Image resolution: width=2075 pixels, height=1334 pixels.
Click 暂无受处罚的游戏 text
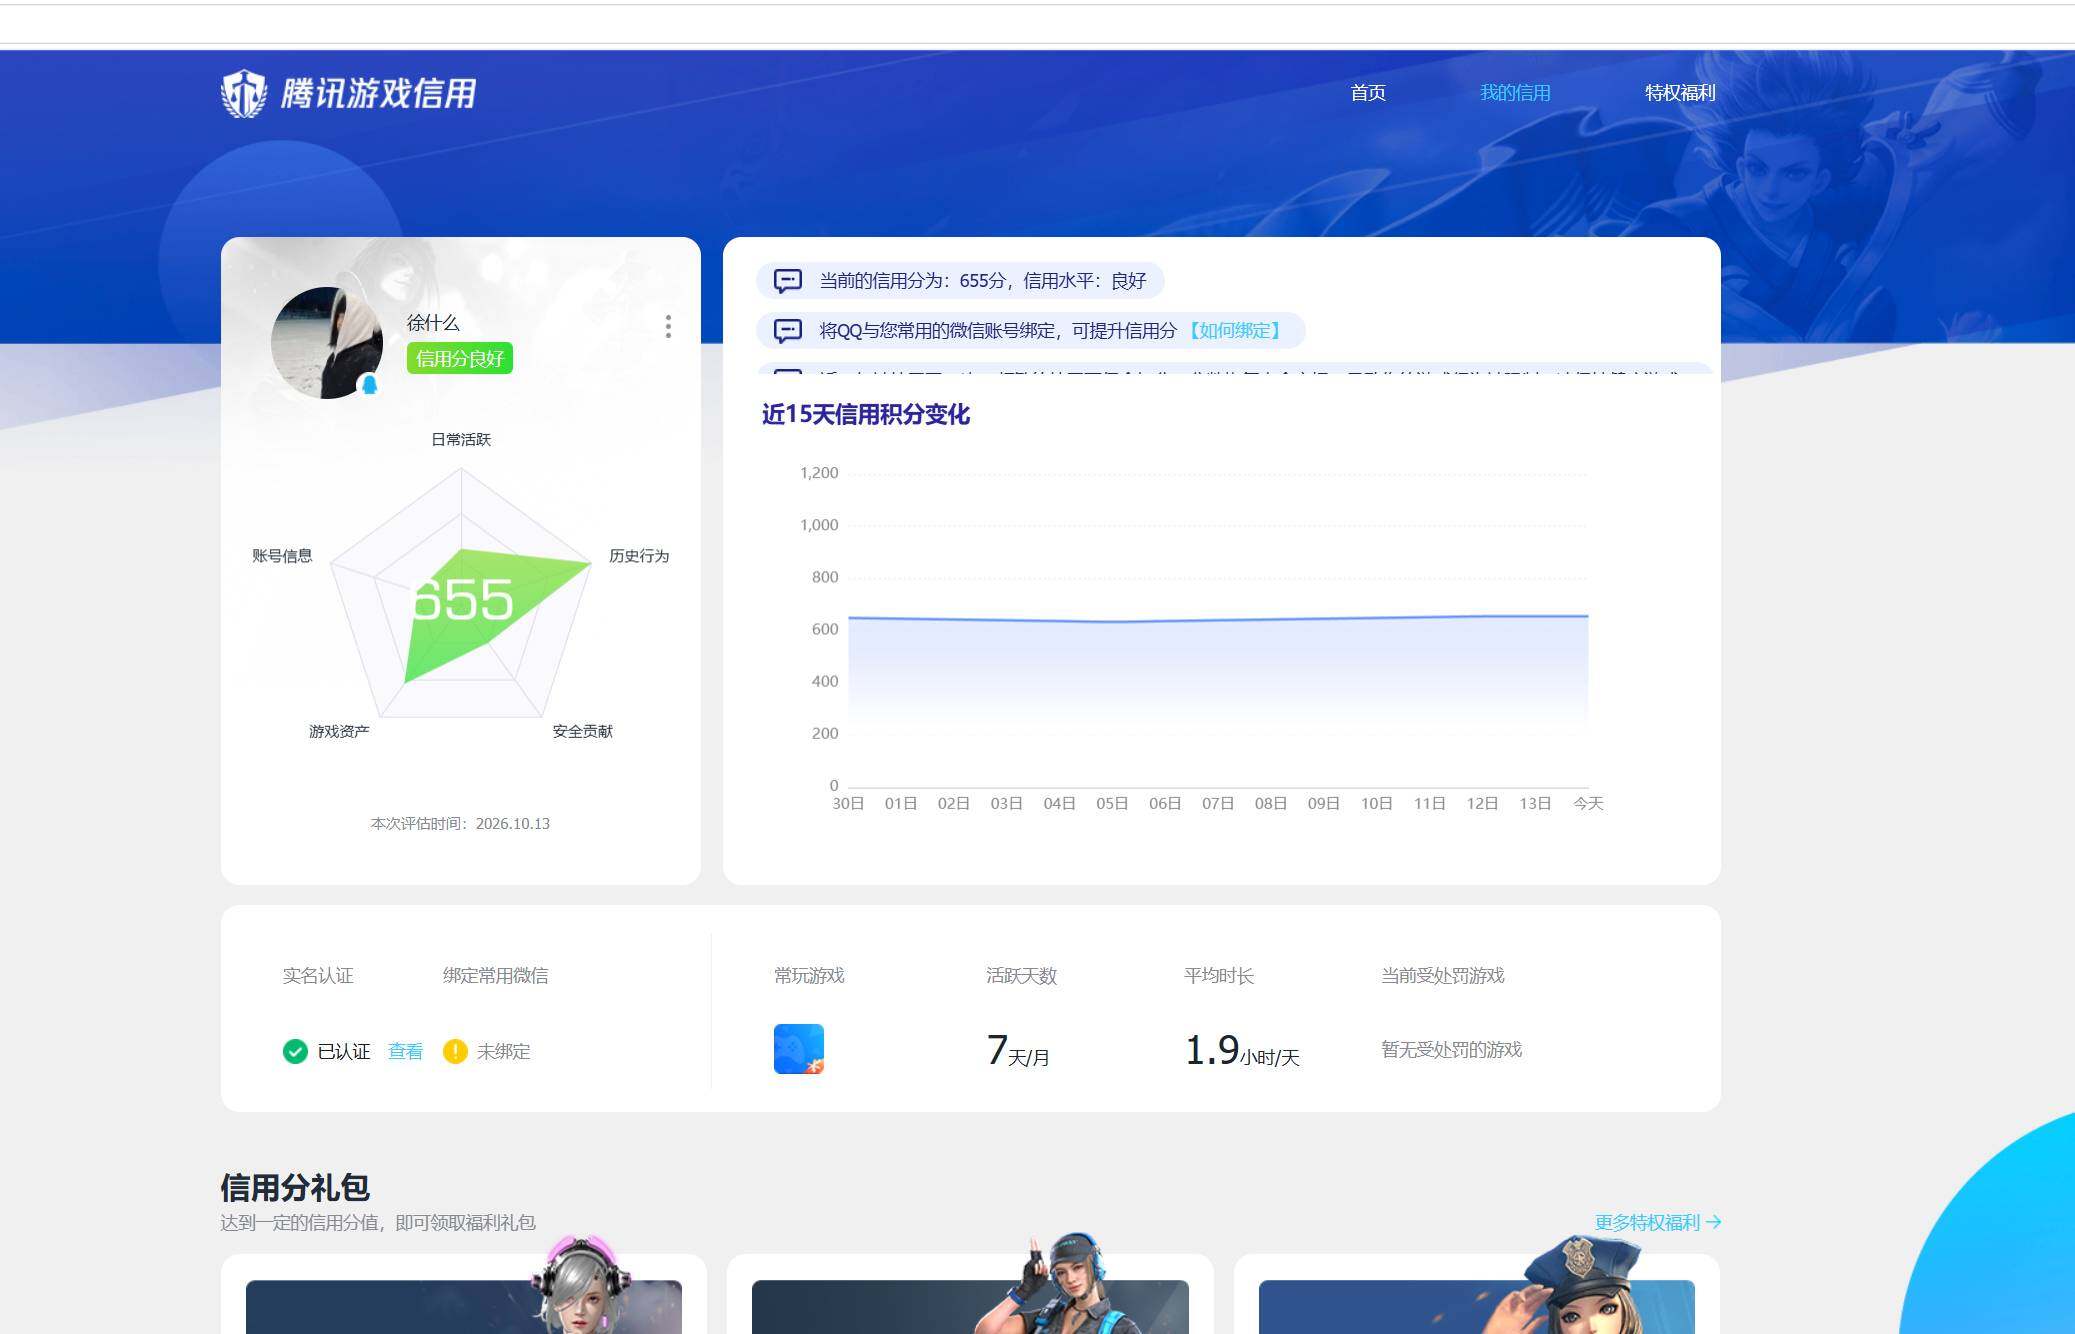coord(1451,1049)
